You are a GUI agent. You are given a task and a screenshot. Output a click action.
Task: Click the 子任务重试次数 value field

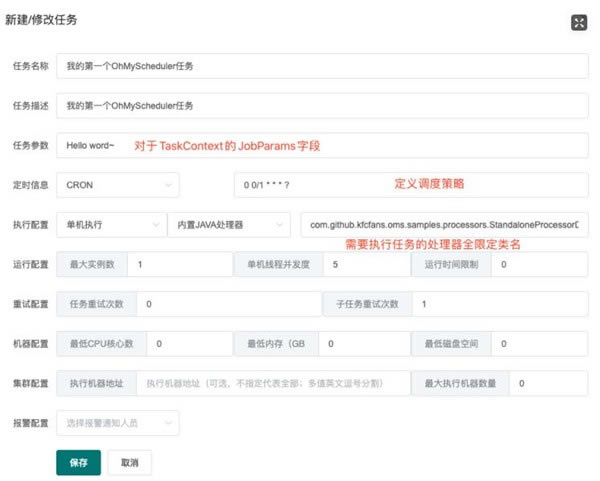[500, 304]
